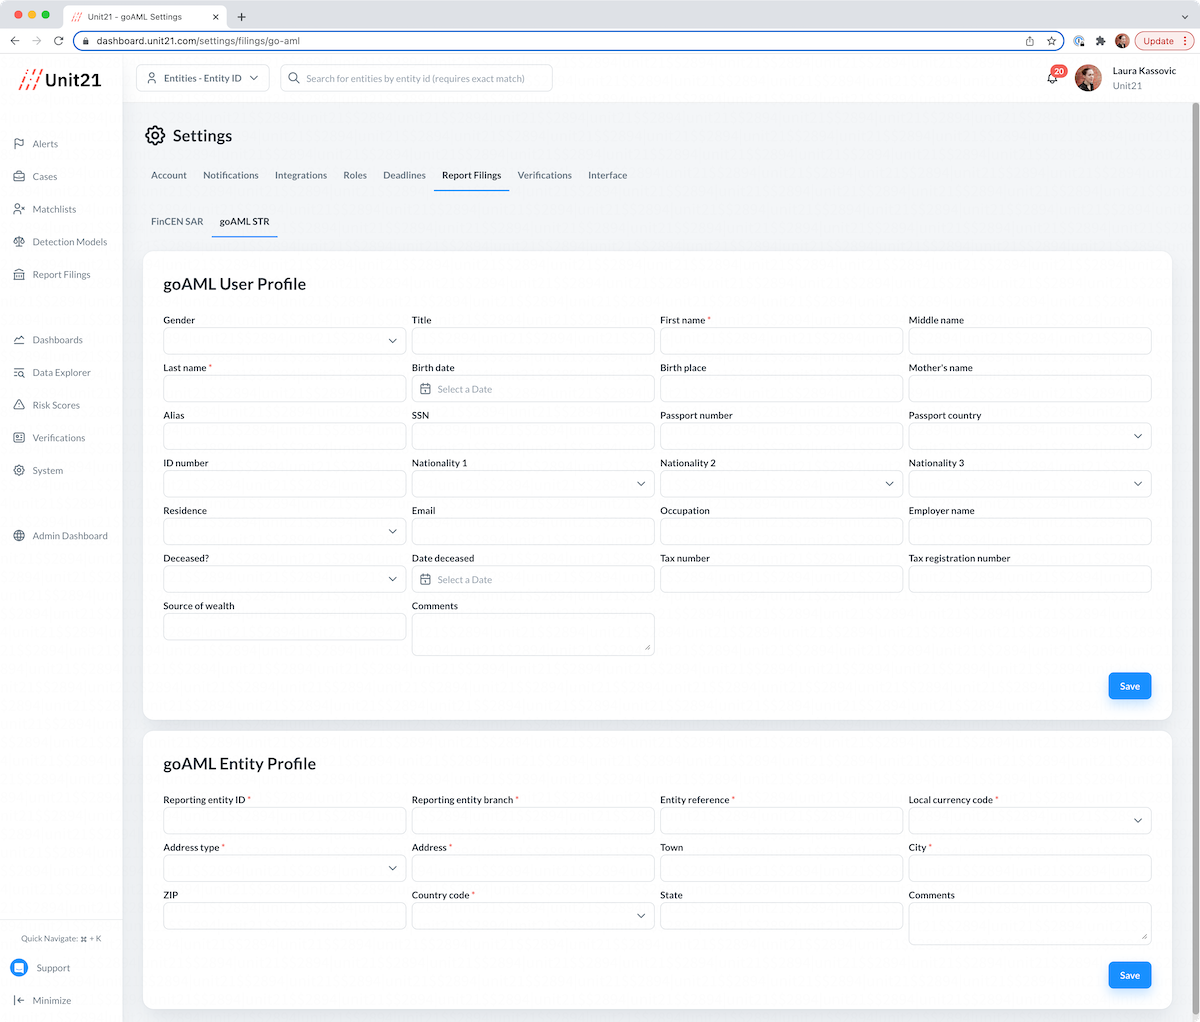This screenshot has height=1022, width=1200.
Task: Expand the Address type dropdown
Action: tap(285, 868)
